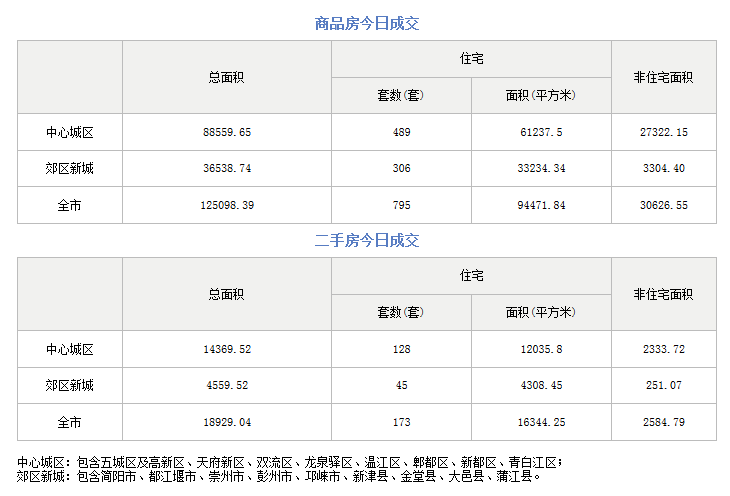Screen dimensions: 730x496
Task: Select 总面积 header in the 商品房 table
Action: click(226, 77)
